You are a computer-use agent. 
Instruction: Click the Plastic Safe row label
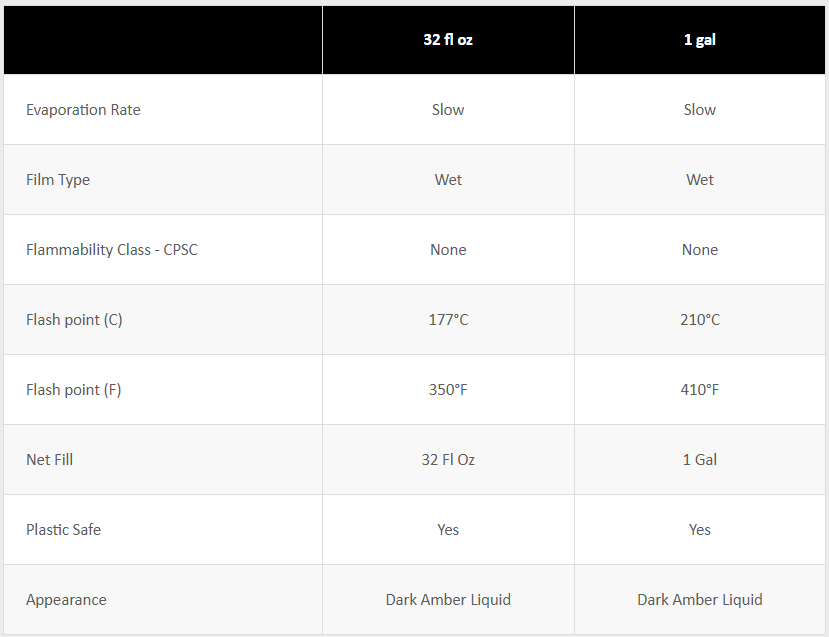[x=63, y=530]
